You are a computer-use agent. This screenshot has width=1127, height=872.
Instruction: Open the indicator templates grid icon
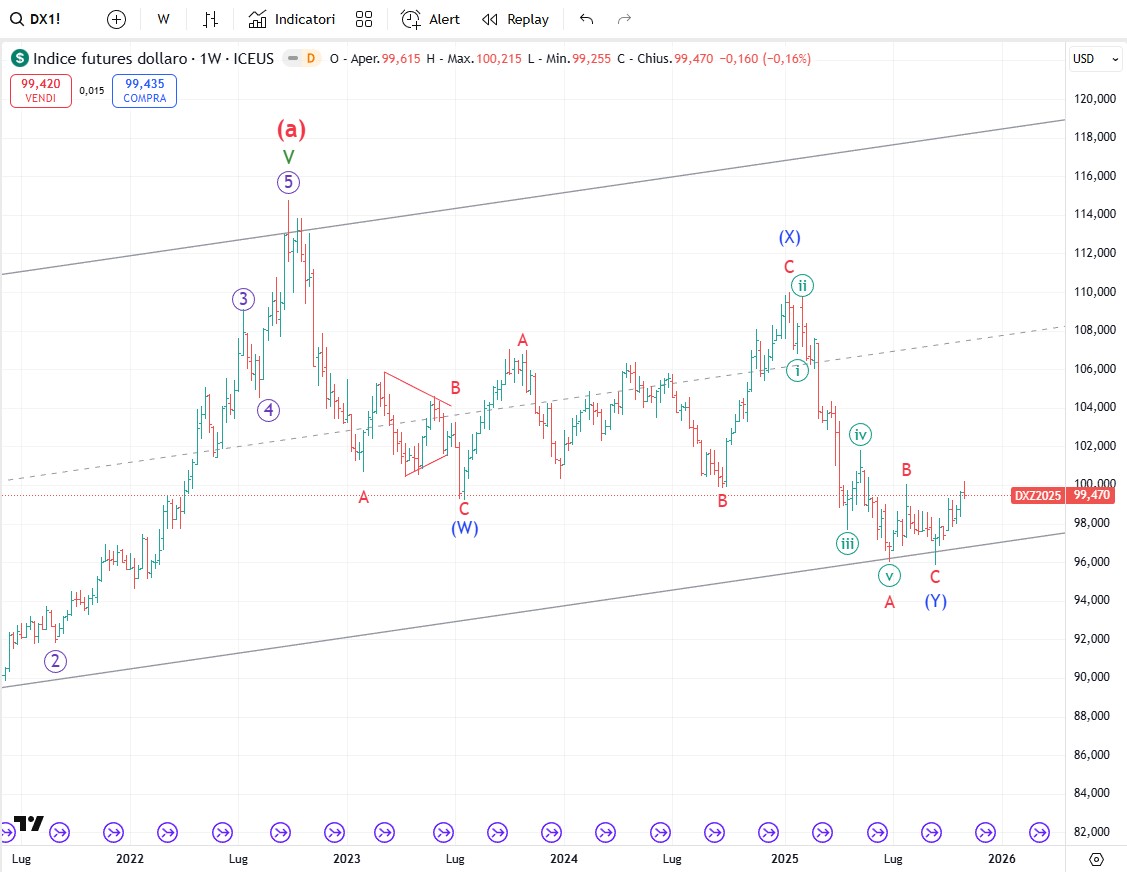pyautogui.click(x=364, y=19)
